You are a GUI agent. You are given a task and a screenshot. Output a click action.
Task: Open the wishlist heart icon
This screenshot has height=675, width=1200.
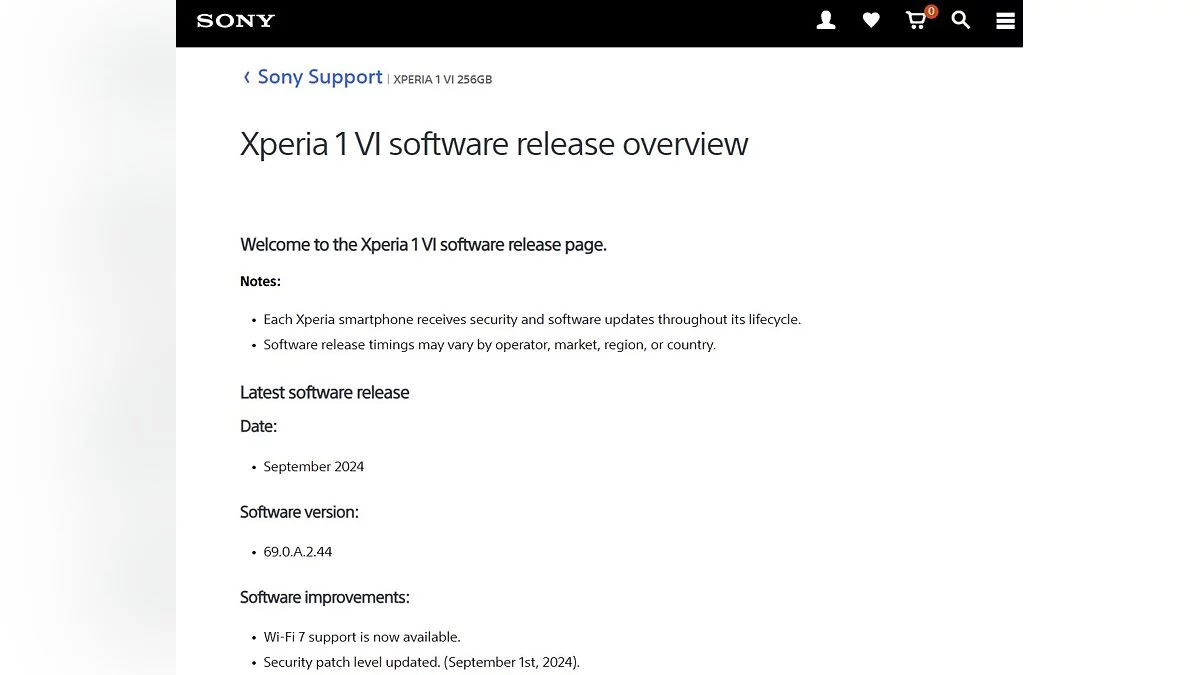pos(871,20)
